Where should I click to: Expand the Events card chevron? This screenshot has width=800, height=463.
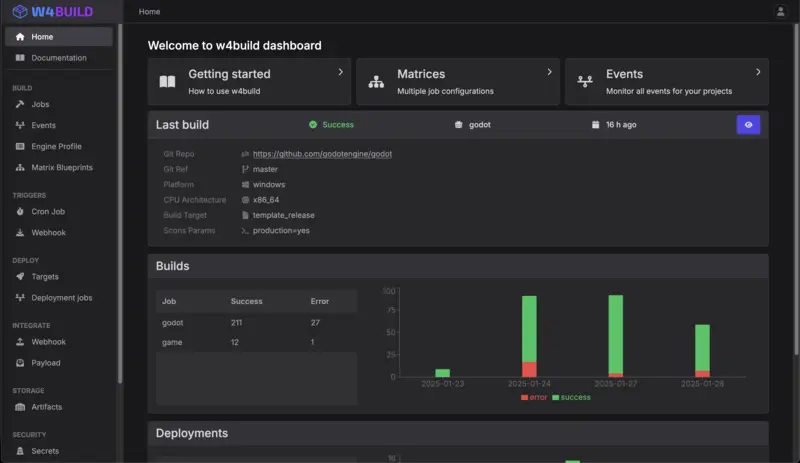tap(758, 72)
